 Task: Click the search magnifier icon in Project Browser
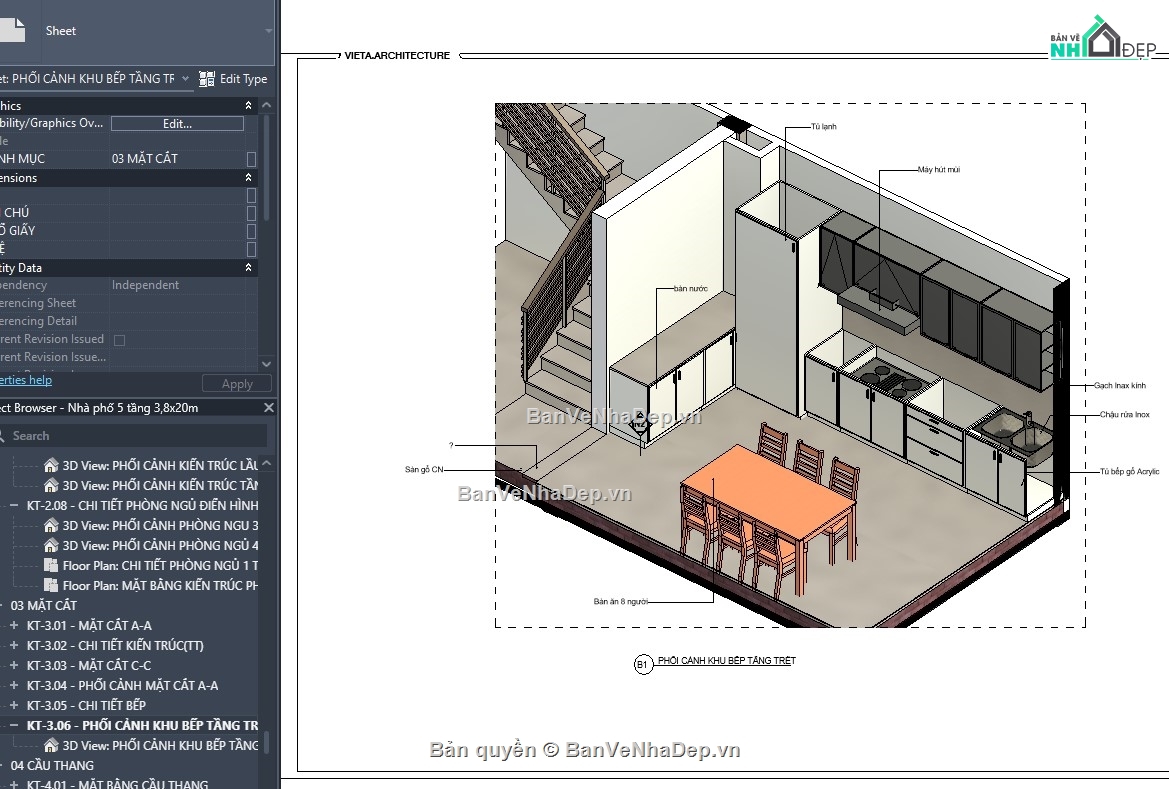pyautogui.click(x=2, y=436)
